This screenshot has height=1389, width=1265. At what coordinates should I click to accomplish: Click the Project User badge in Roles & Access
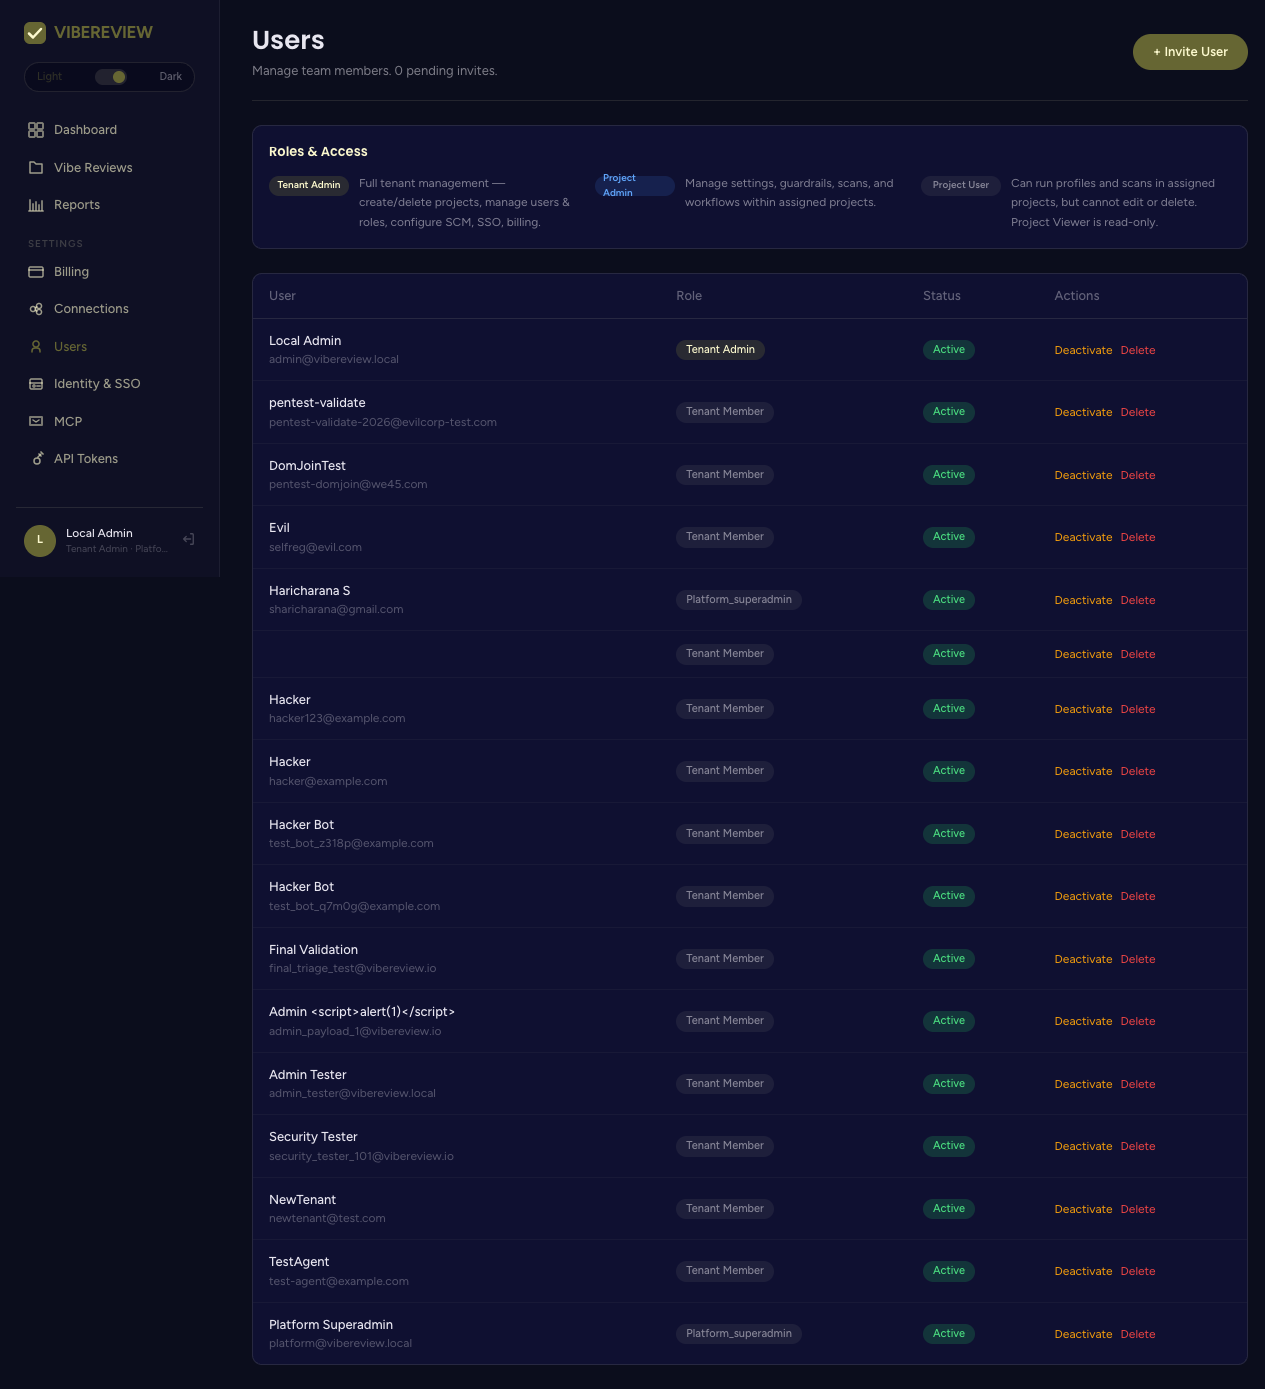(x=961, y=185)
